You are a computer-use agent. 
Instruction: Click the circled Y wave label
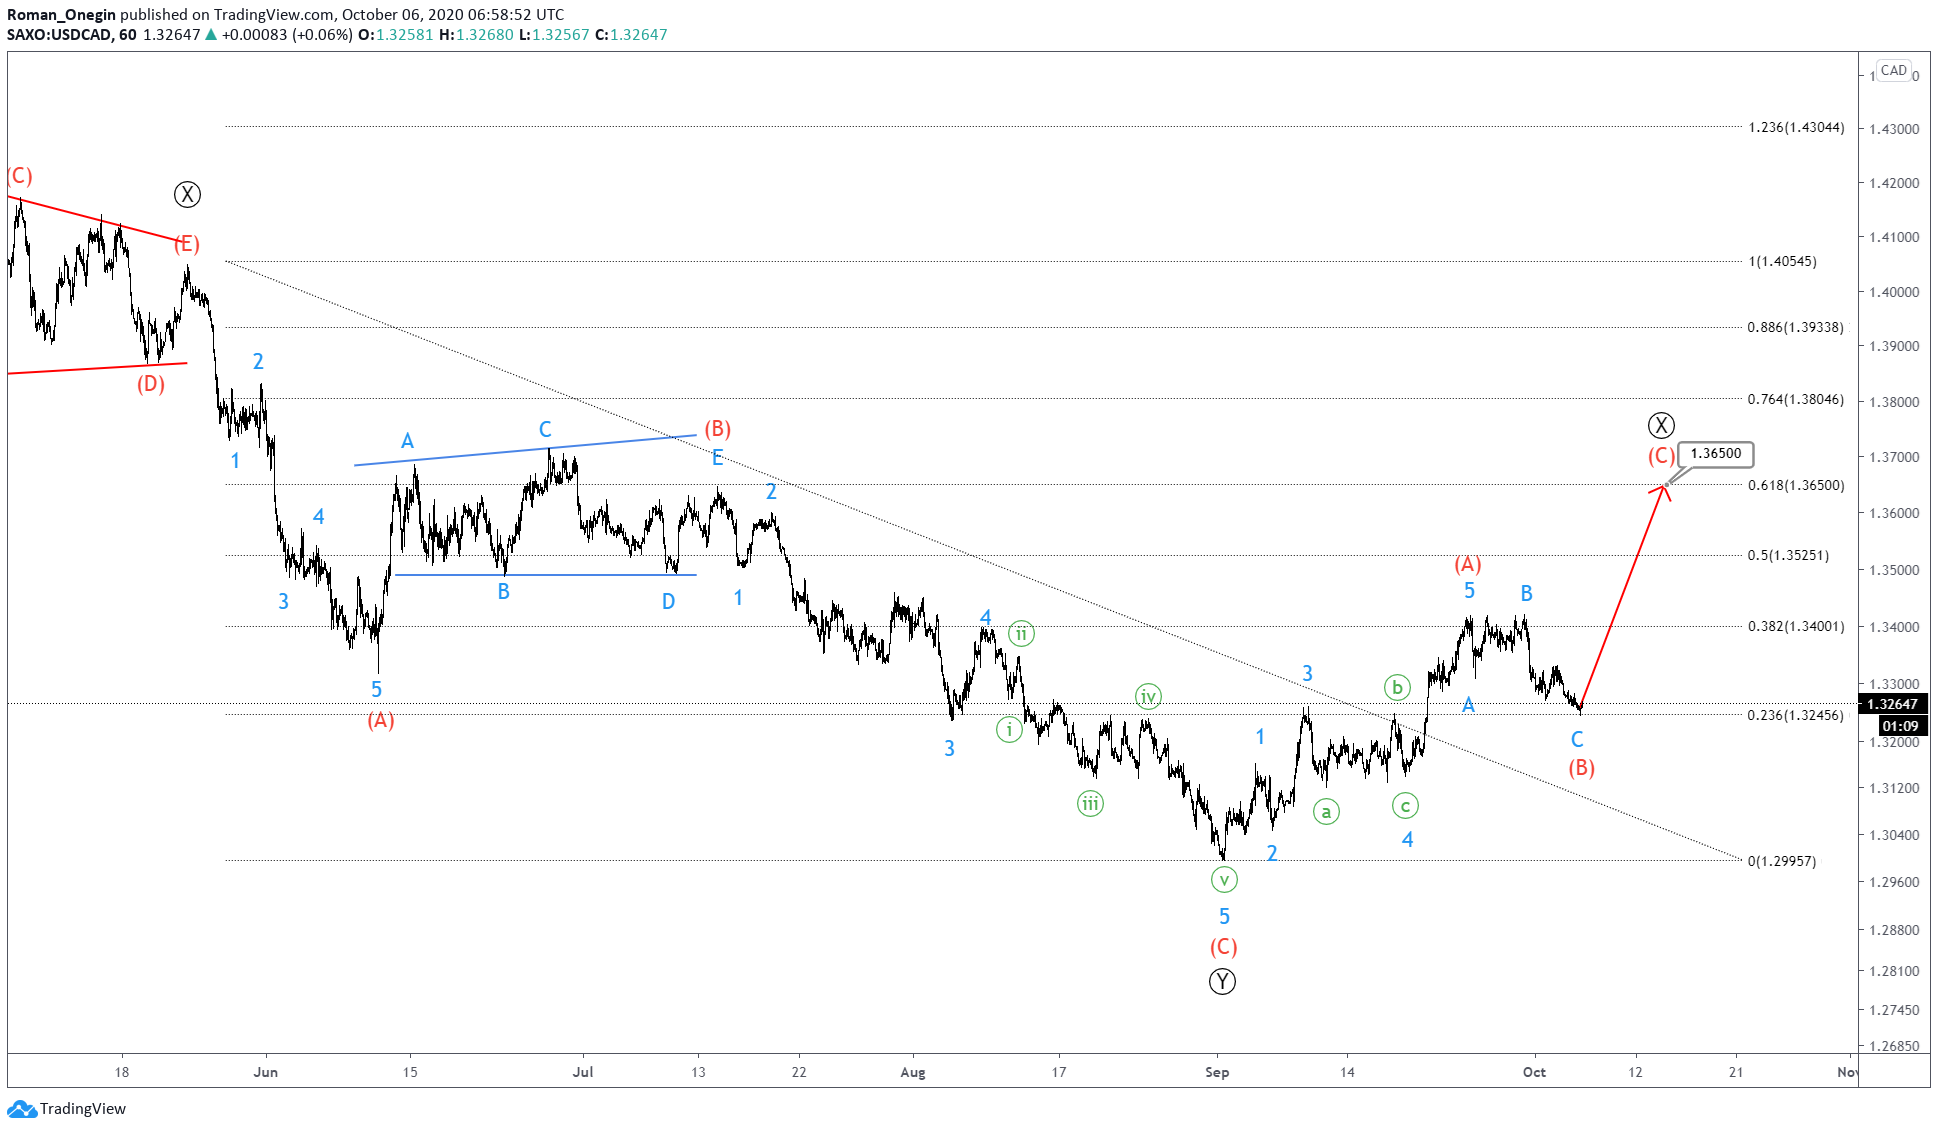(1222, 981)
